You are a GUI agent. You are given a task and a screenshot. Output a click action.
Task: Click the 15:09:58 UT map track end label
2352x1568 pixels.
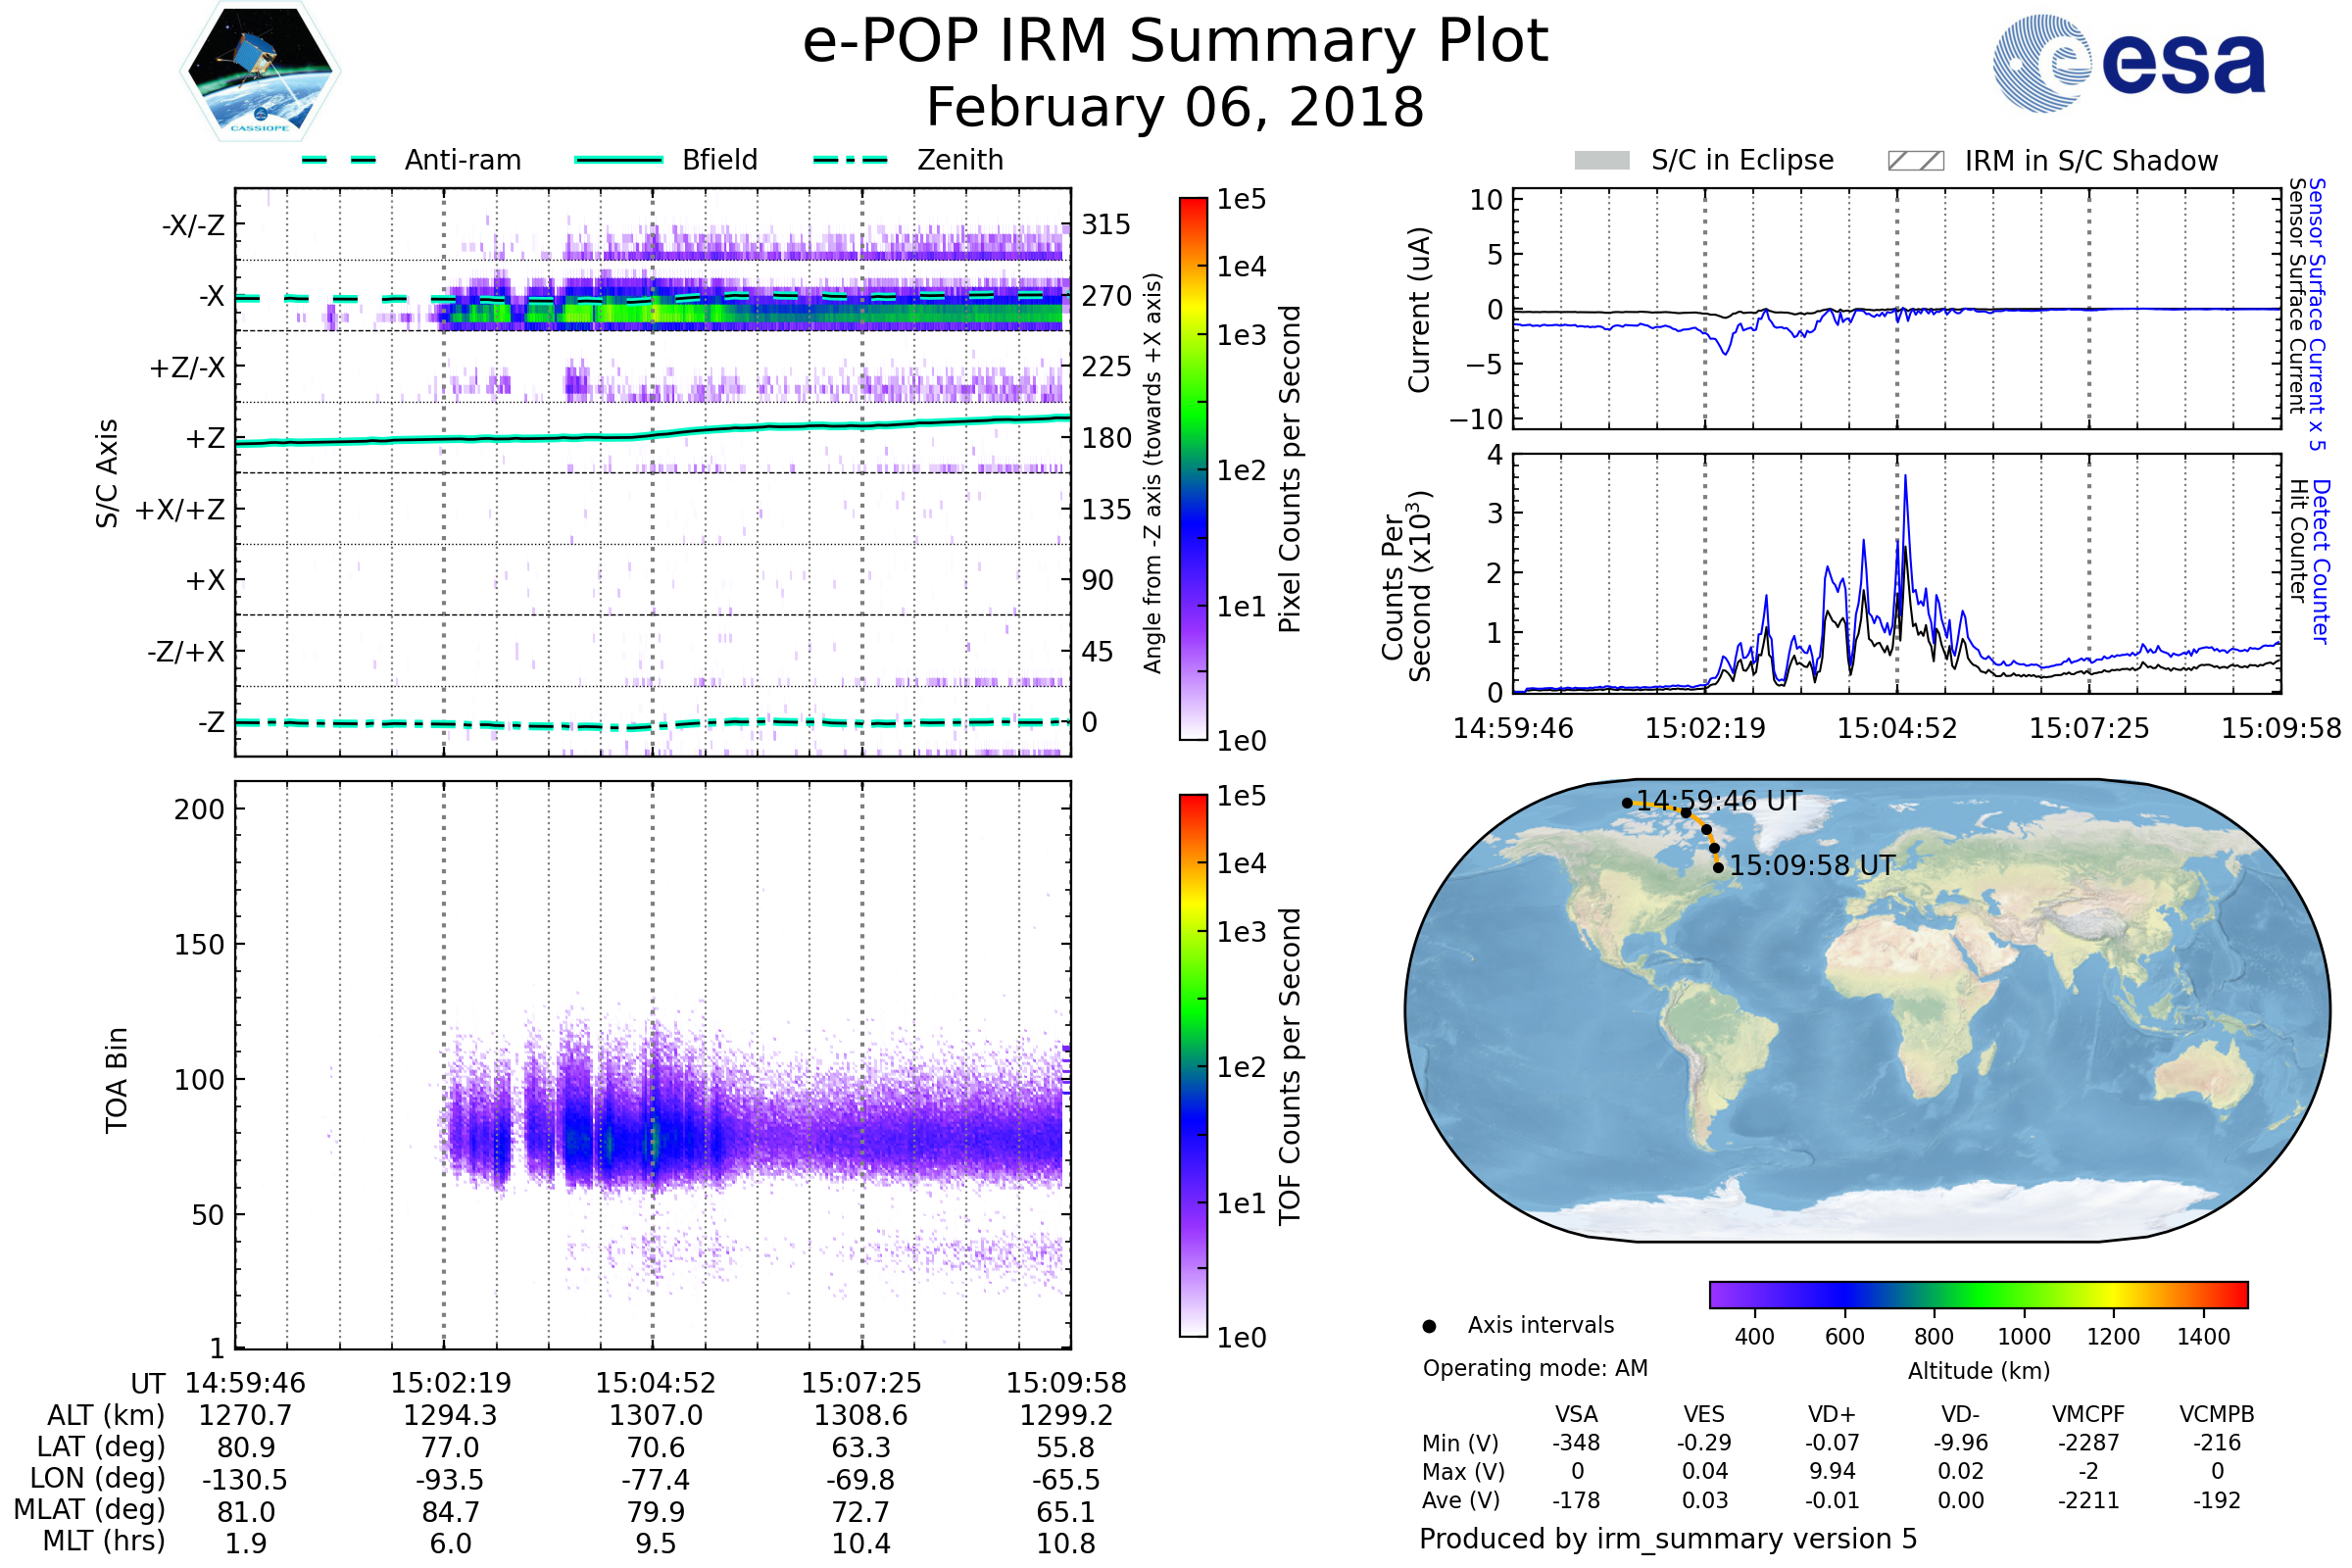(x=1811, y=866)
